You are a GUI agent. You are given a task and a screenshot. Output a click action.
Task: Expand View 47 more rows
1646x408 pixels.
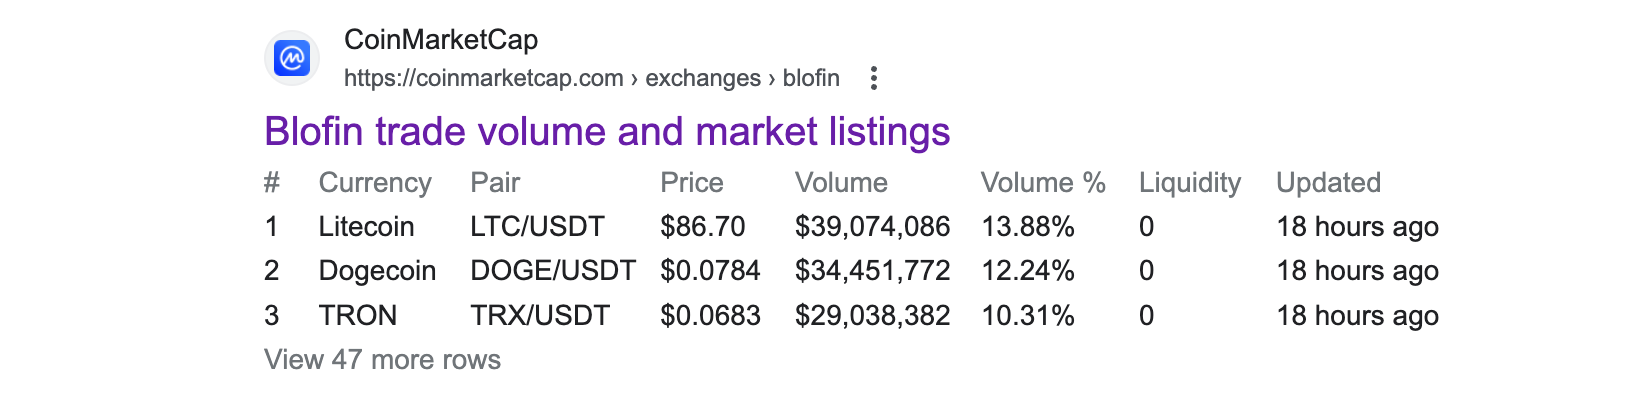click(382, 360)
